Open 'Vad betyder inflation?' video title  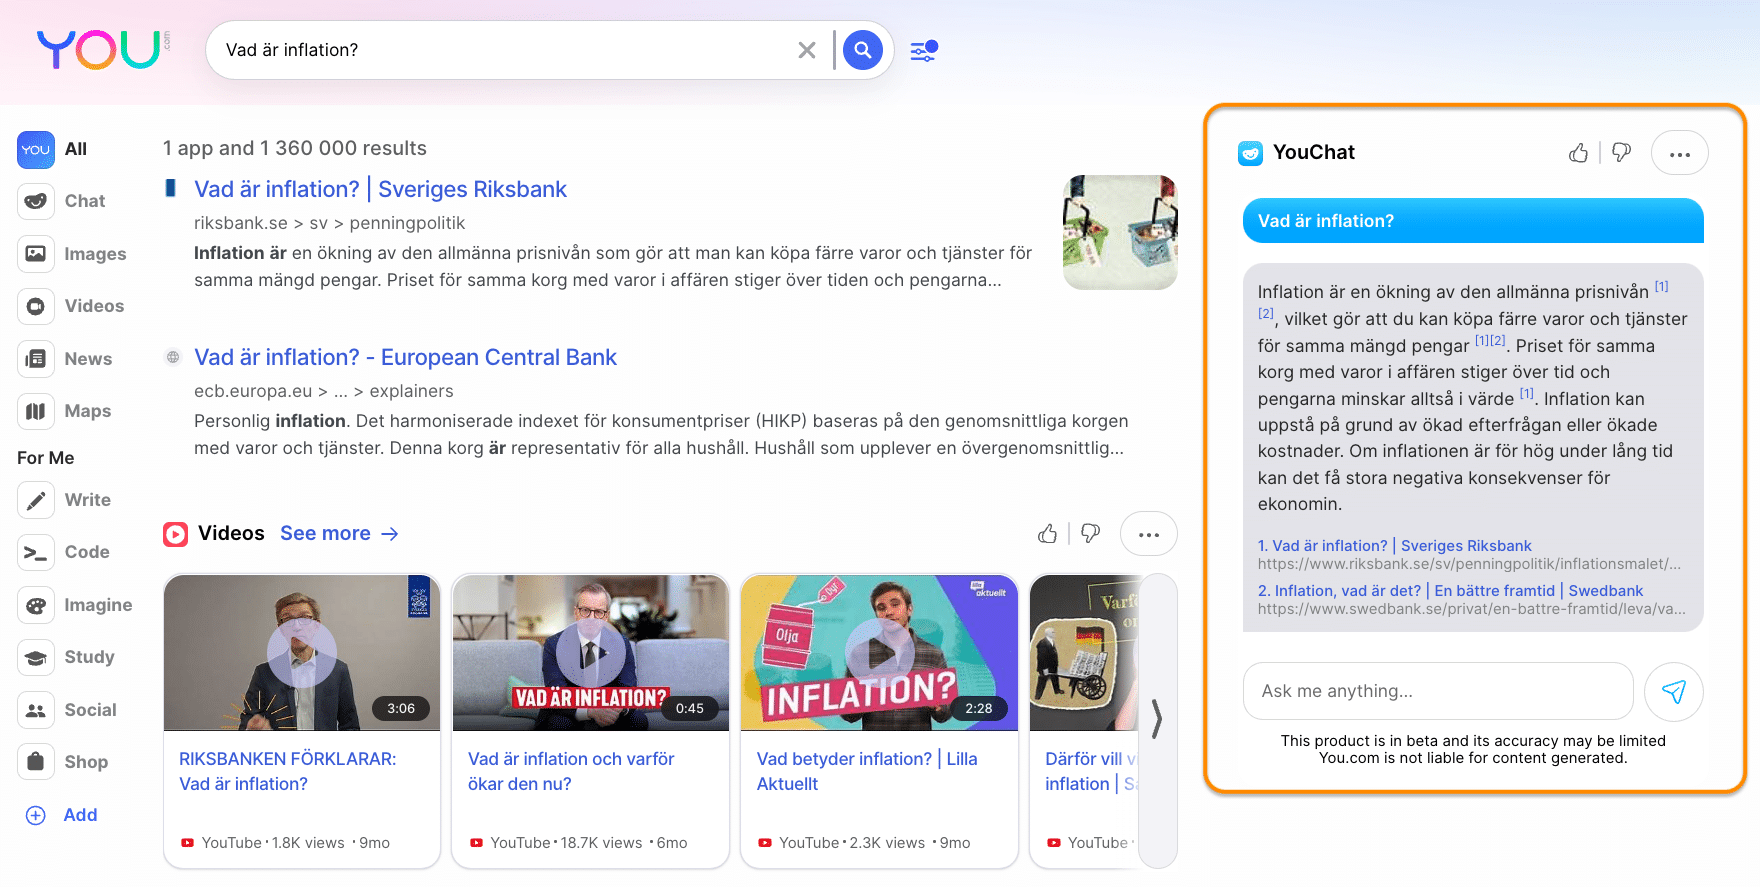[x=867, y=772]
